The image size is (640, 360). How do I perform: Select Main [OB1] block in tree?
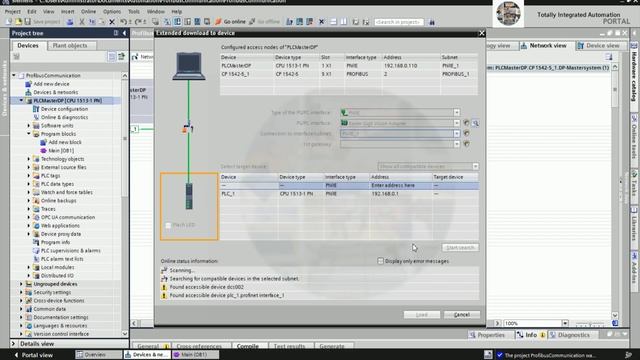click(x=61, y=151)
